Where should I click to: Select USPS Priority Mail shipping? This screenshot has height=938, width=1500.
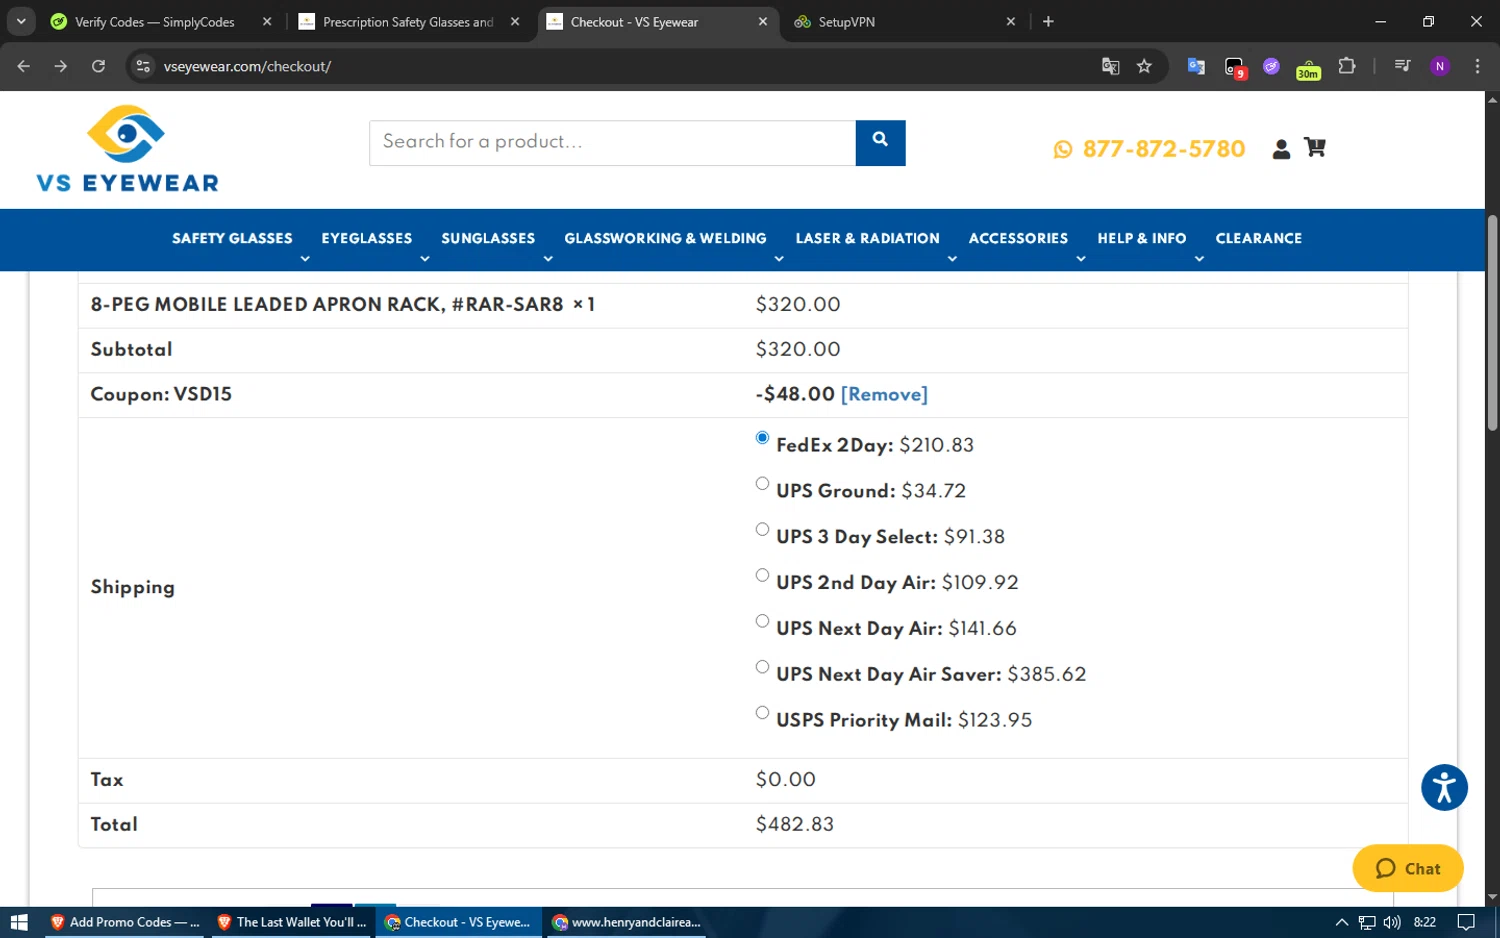(x=762, y=713)
